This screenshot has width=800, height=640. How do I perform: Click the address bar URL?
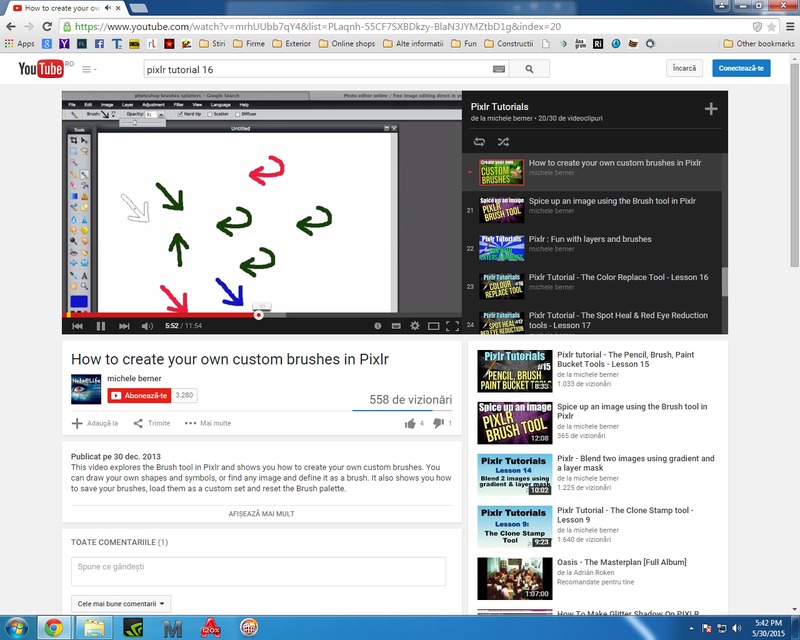point(318,27)
